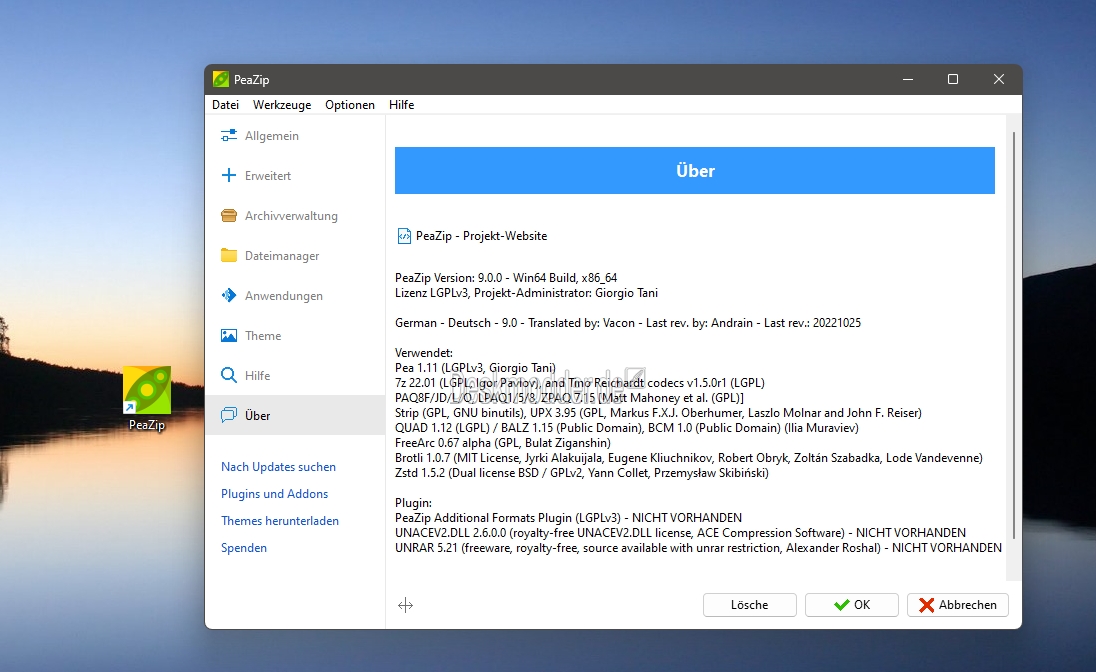Click the PeaZip Version 9.0.0 text line

(506, 278)
